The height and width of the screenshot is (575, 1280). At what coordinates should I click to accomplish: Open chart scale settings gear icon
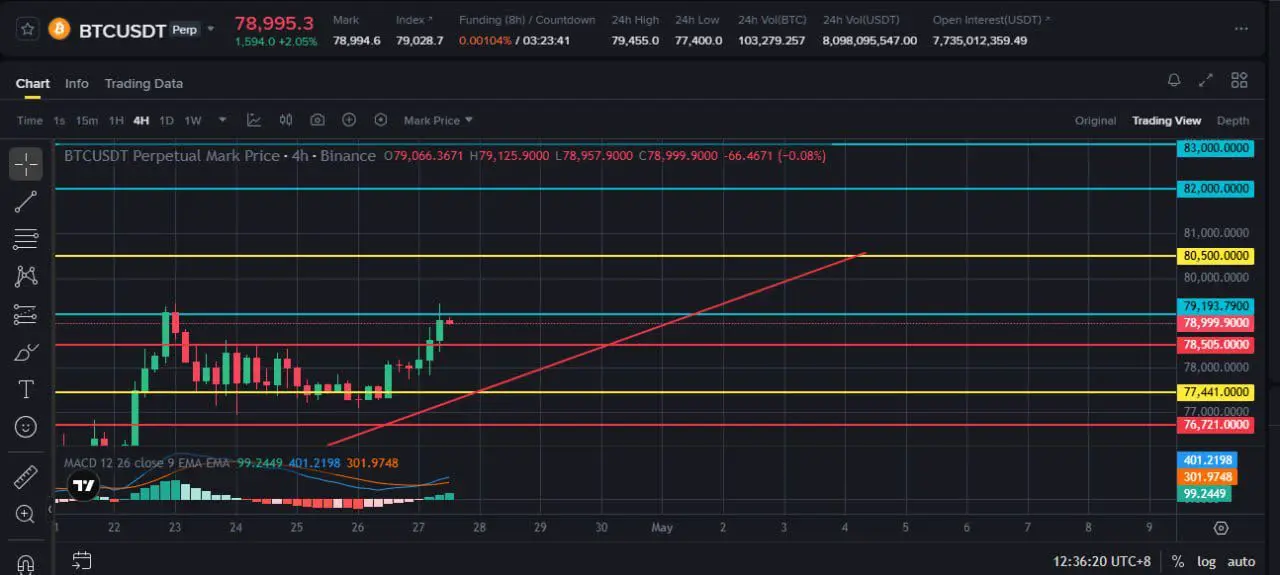1220,527
